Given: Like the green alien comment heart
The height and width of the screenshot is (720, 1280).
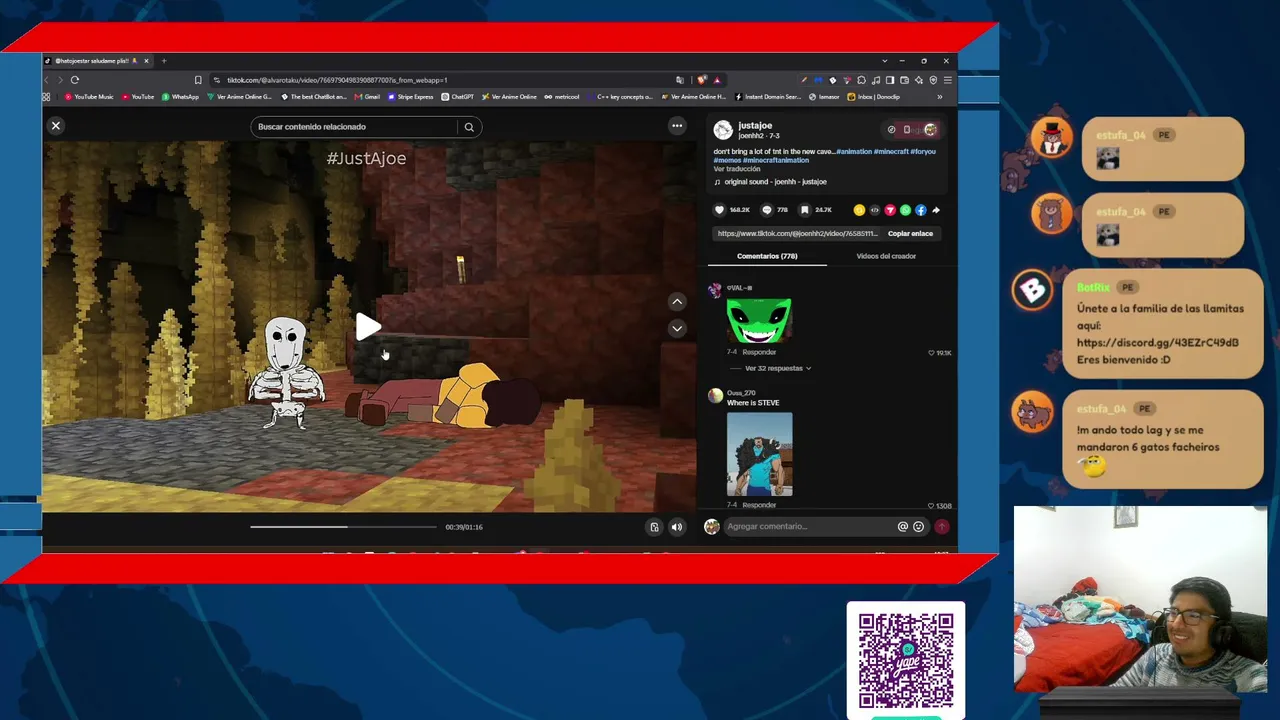Looking at the screenshot, I should 932,353.
